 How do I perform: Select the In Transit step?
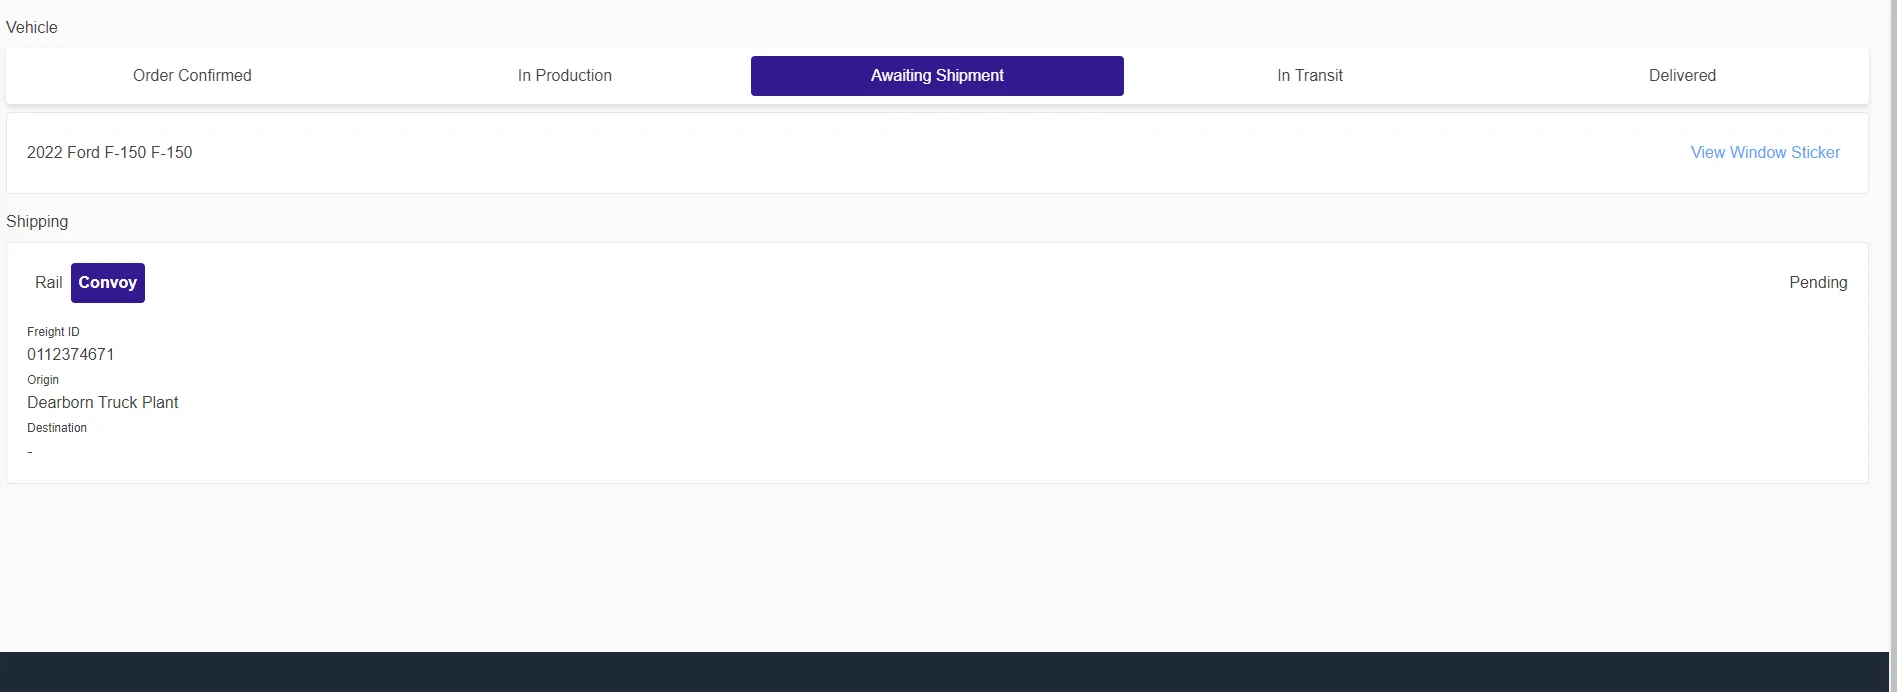pyautogui.click(x=1310, y=76)
